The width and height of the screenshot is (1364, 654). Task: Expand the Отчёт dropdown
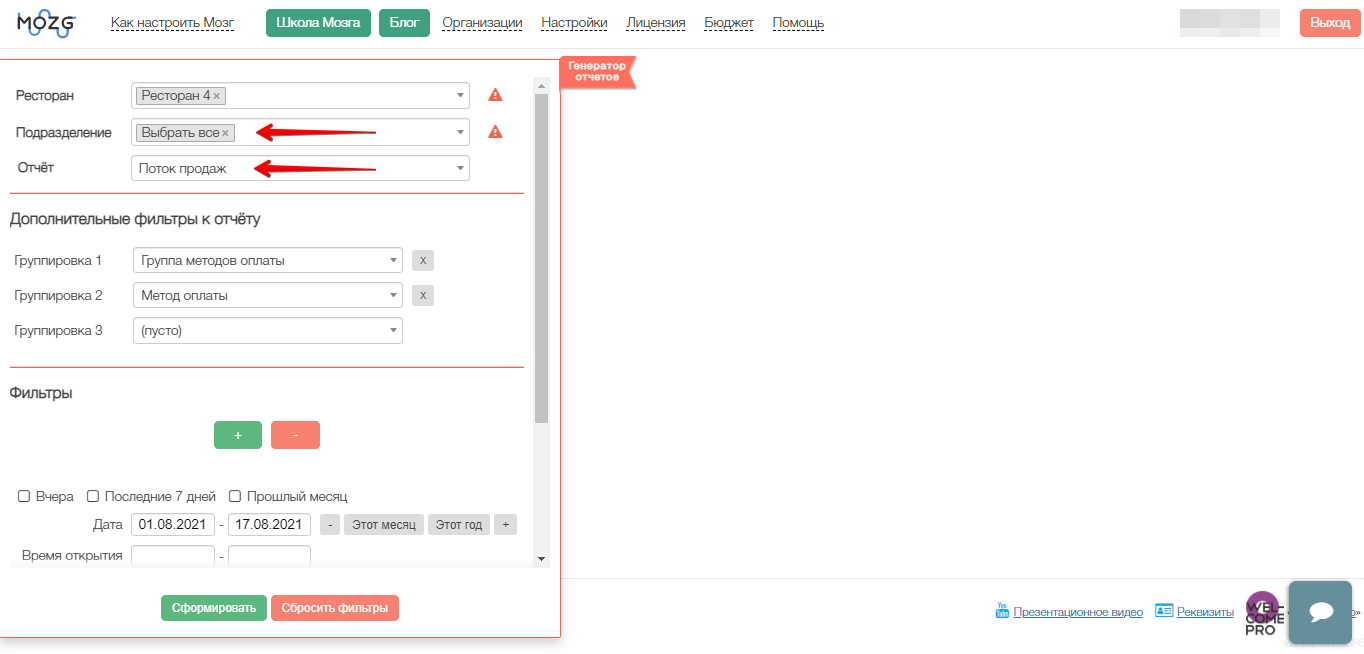(x=300, y=168)
